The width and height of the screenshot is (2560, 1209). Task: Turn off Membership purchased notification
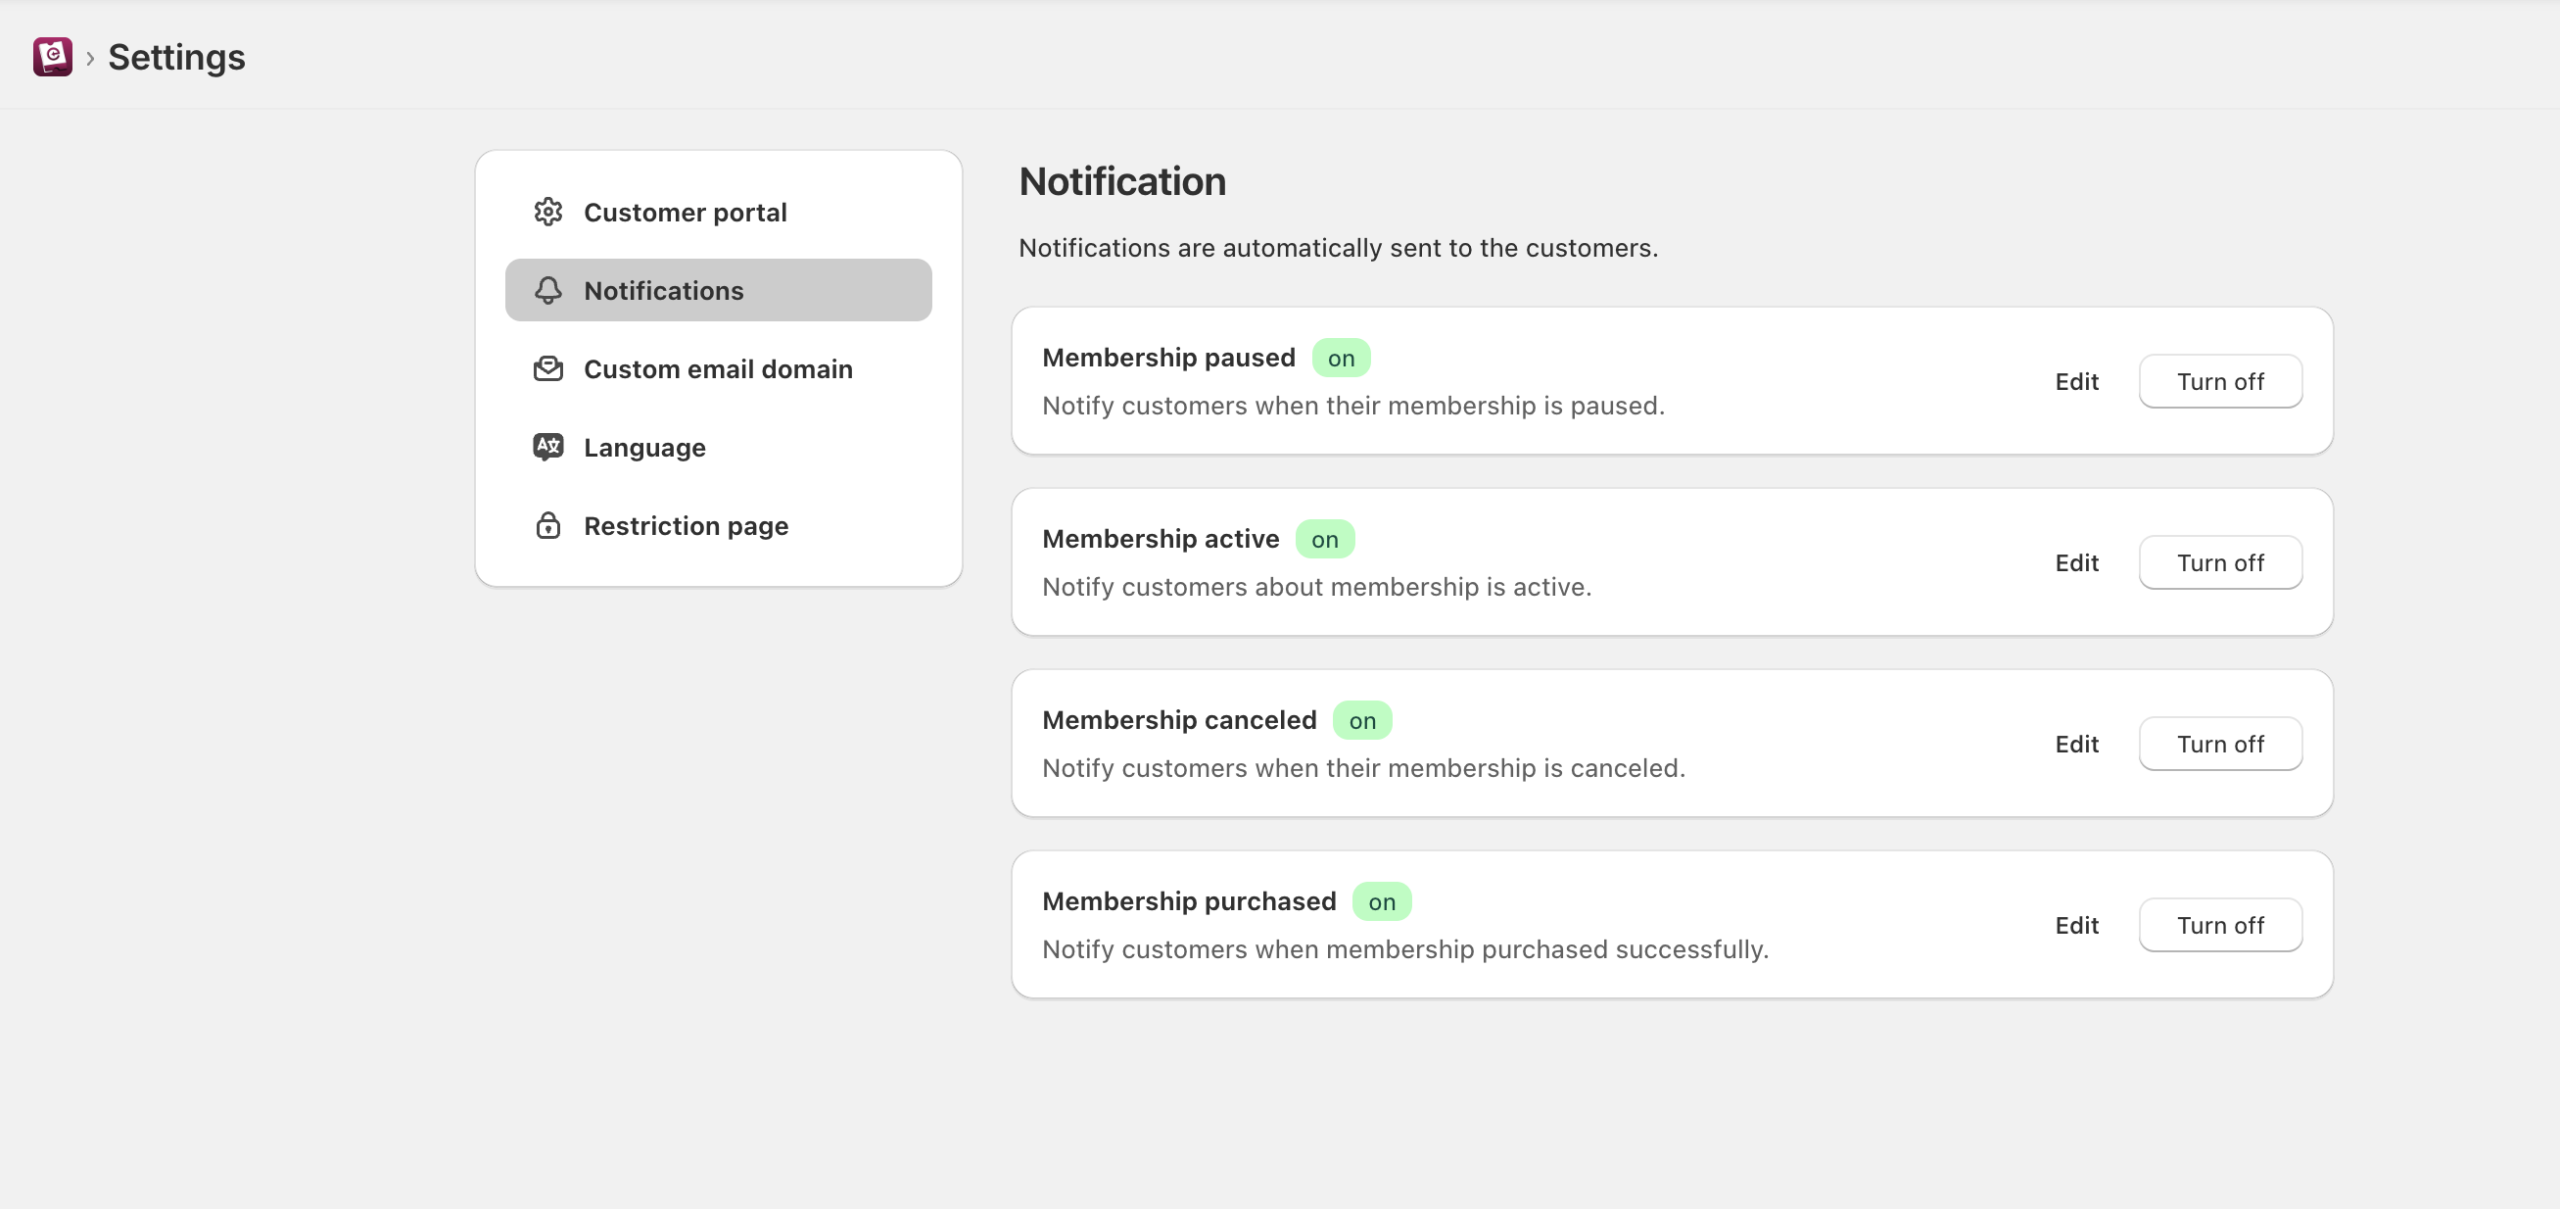point(2220,925)
